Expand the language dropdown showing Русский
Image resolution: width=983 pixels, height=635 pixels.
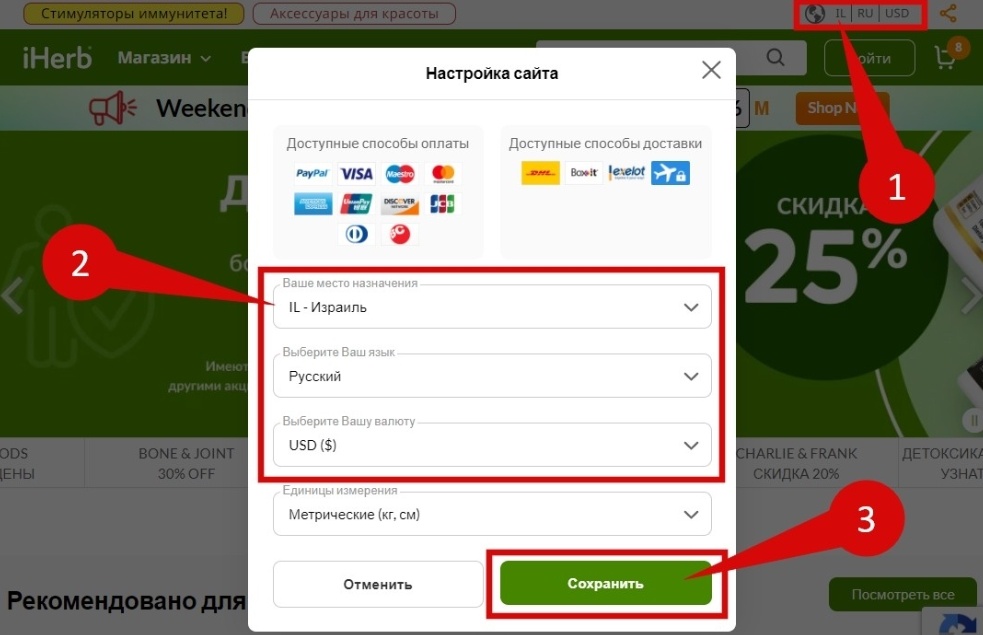coord(492,375)
